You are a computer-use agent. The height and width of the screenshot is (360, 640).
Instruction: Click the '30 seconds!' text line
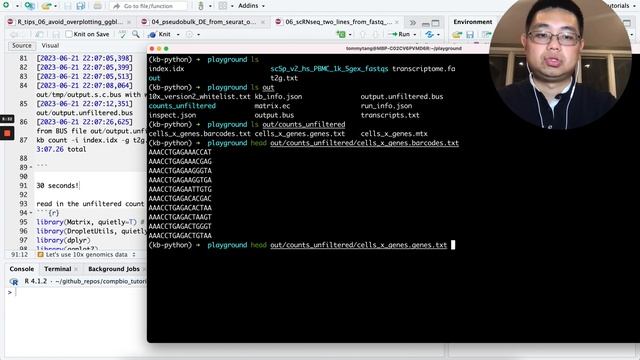coord(58,186)
